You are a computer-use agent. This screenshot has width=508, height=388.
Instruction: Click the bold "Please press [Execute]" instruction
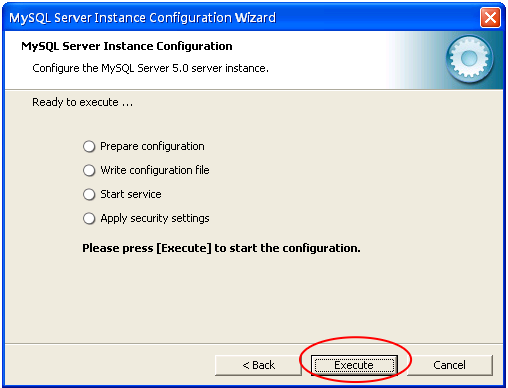click(221, 248)
